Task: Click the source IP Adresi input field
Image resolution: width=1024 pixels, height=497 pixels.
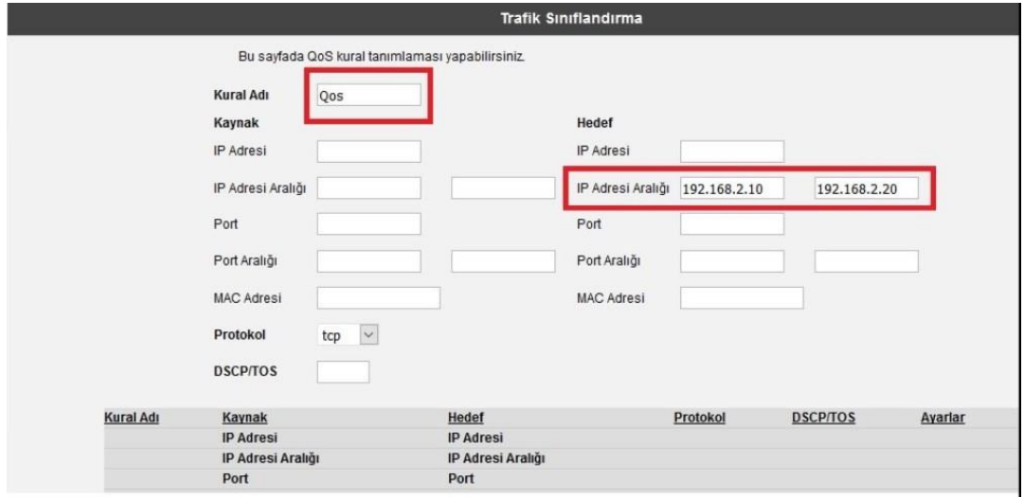Action: click(368, 152)
